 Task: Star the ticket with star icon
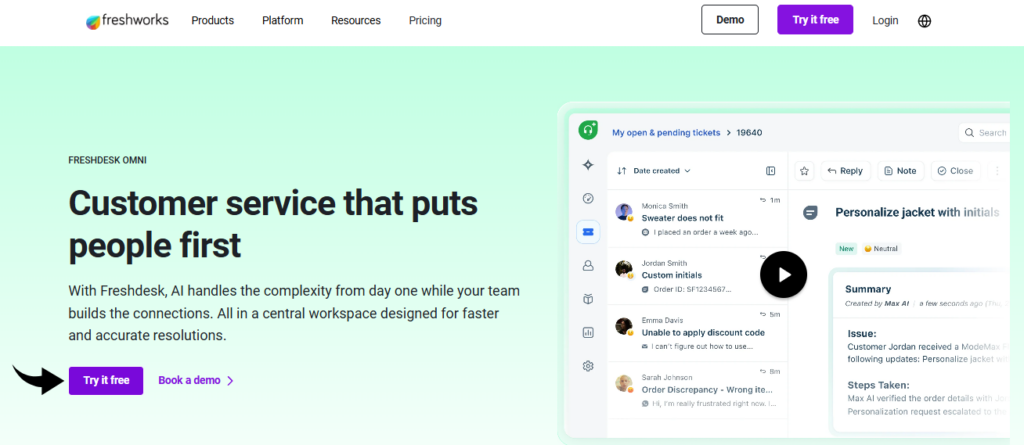click(x=805, y=171)
